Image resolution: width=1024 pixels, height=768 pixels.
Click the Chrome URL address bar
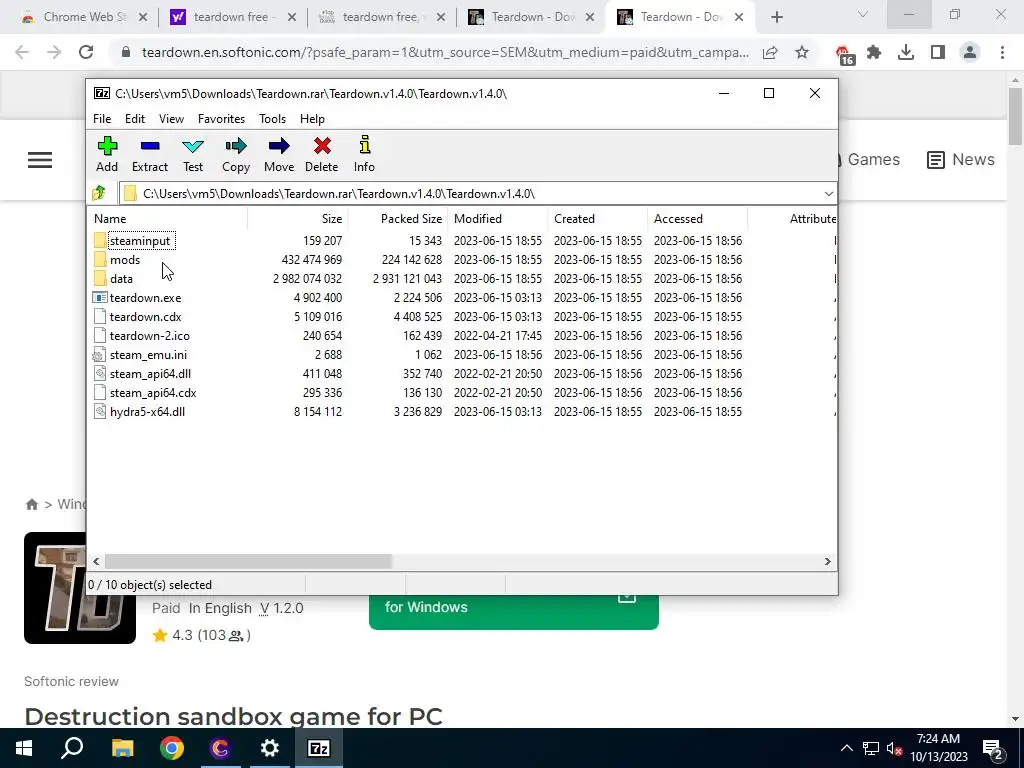point(444,52)
